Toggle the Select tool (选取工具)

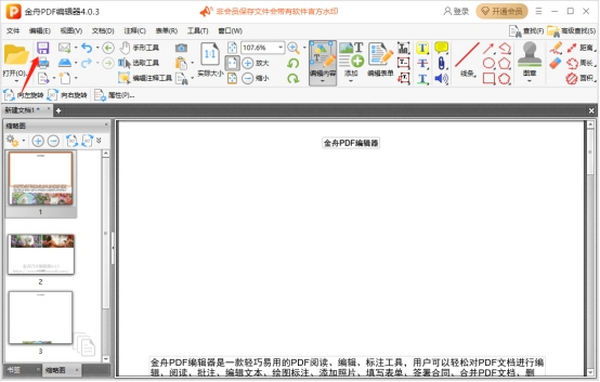[x=139, y=63]
